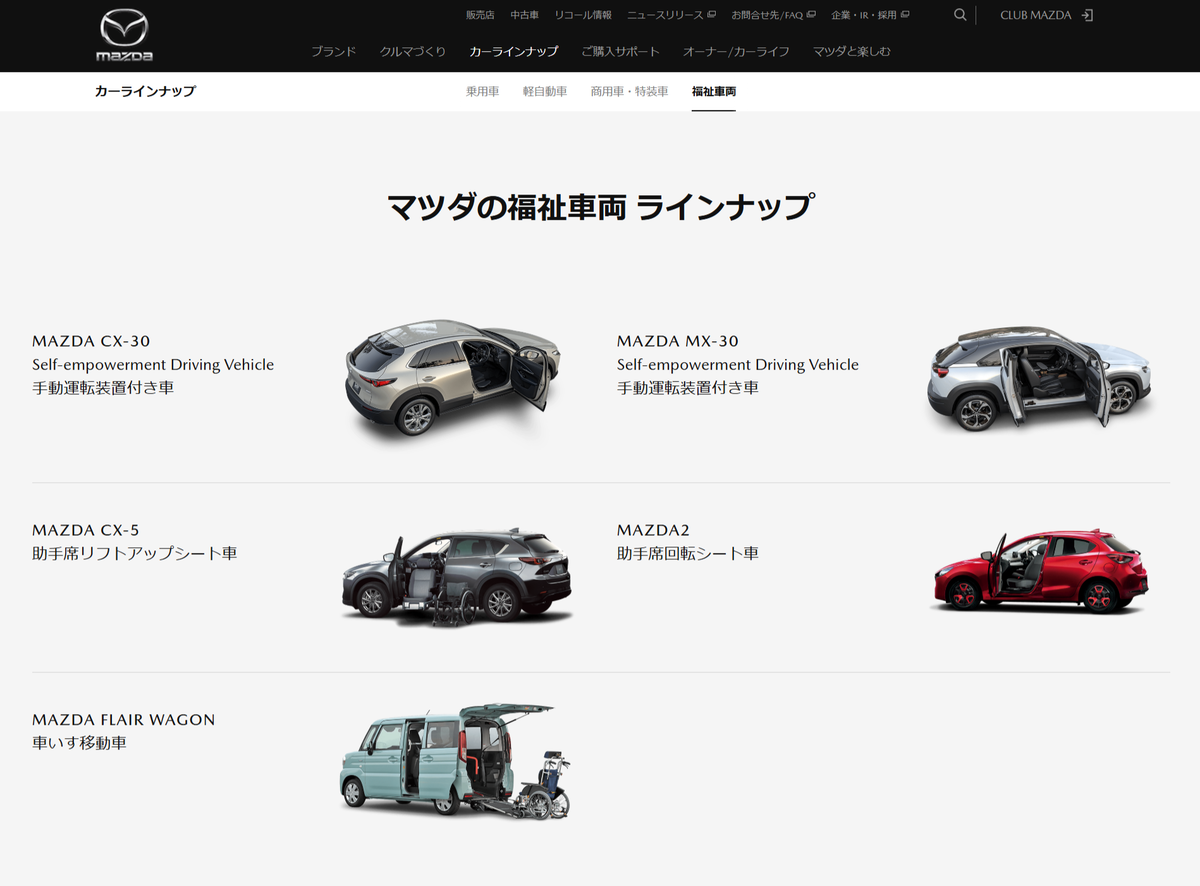Screen dimensions: 1200x886
Task: Open the リコール情報 link
Action: pyautogui.click(x=583, y=15)
